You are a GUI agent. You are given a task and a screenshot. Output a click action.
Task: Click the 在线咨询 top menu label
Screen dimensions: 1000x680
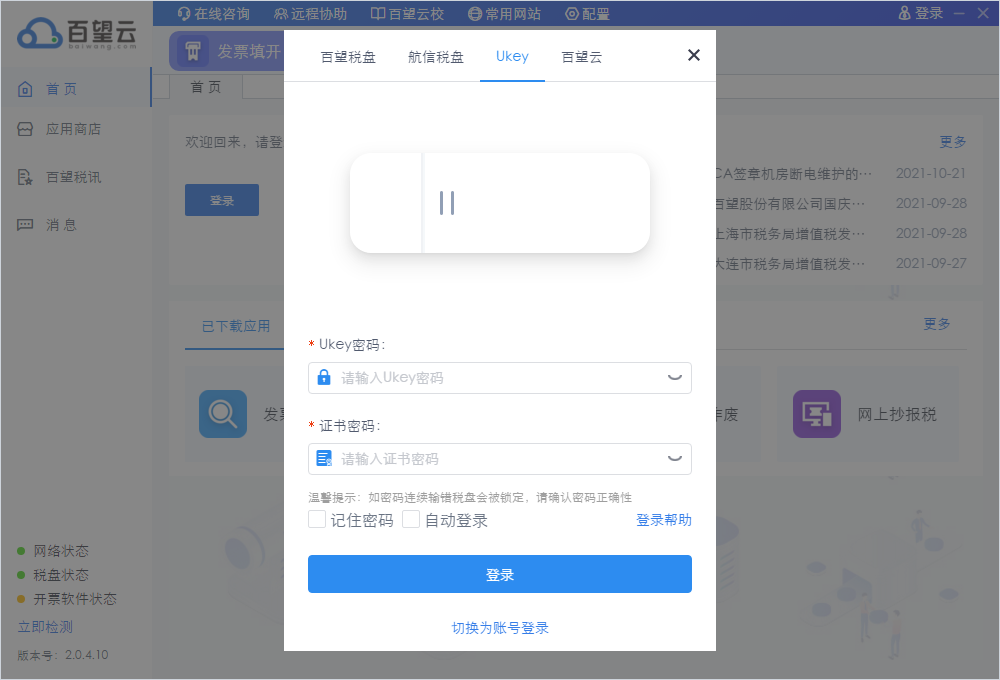222,13
